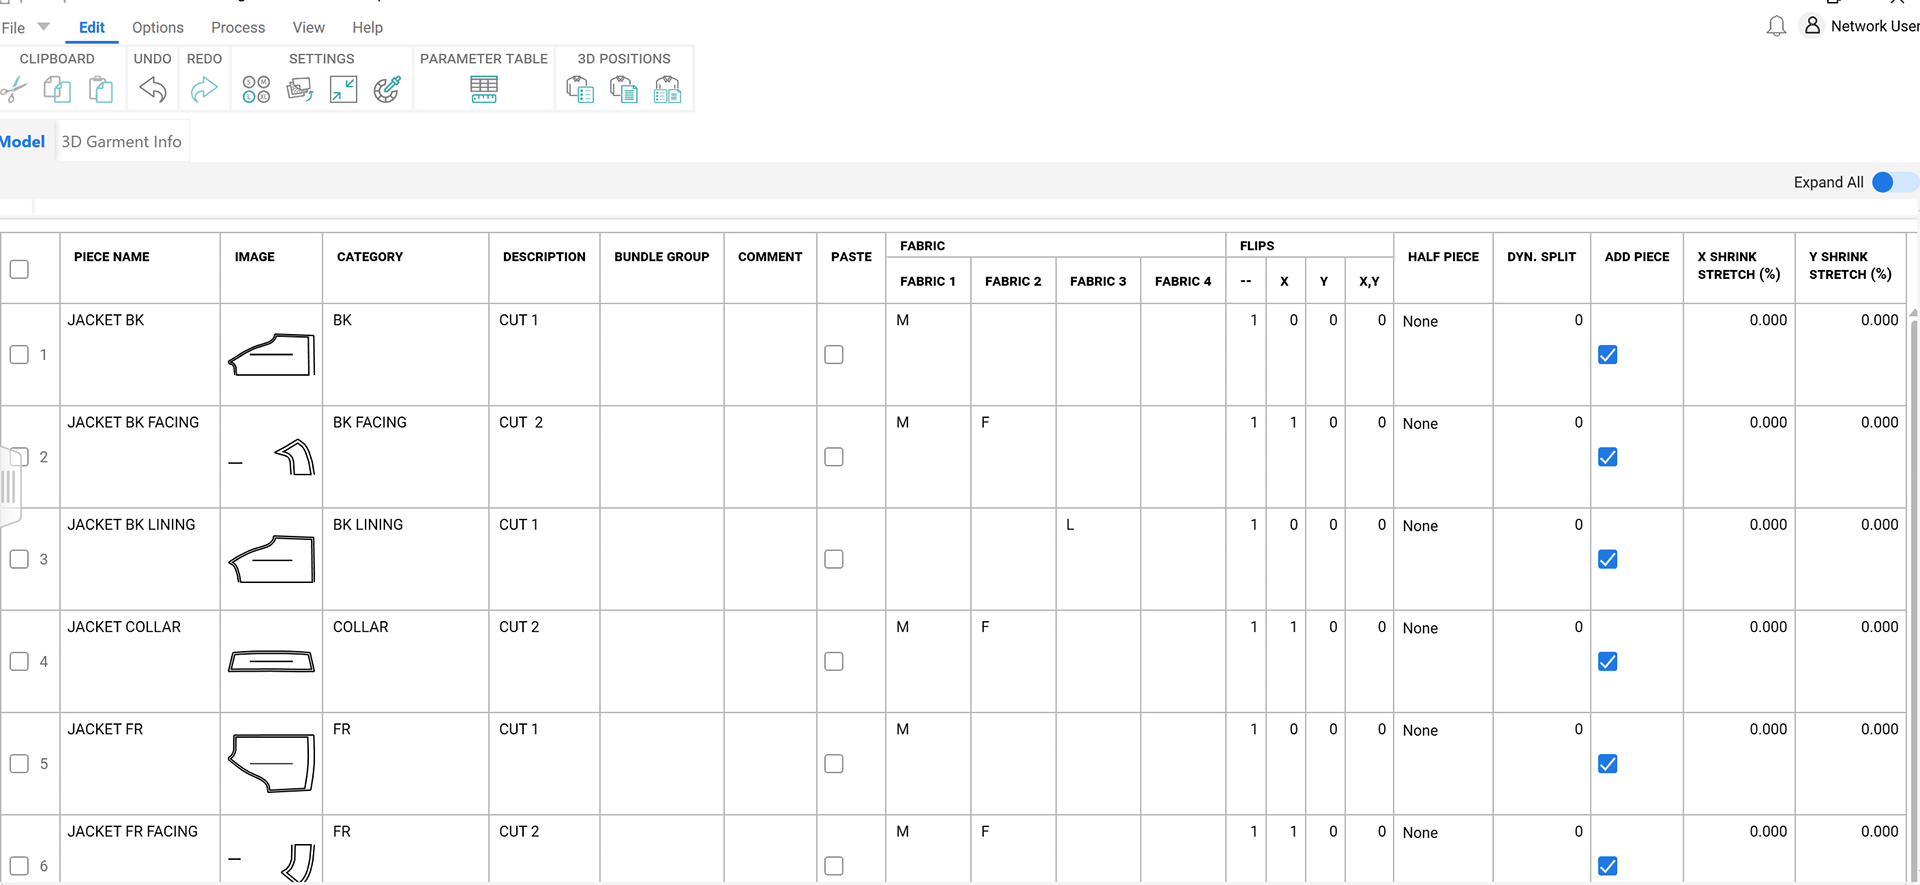Open the Process menu
The height and width of the screenshot is (885, 1920).
pos(238,28)
